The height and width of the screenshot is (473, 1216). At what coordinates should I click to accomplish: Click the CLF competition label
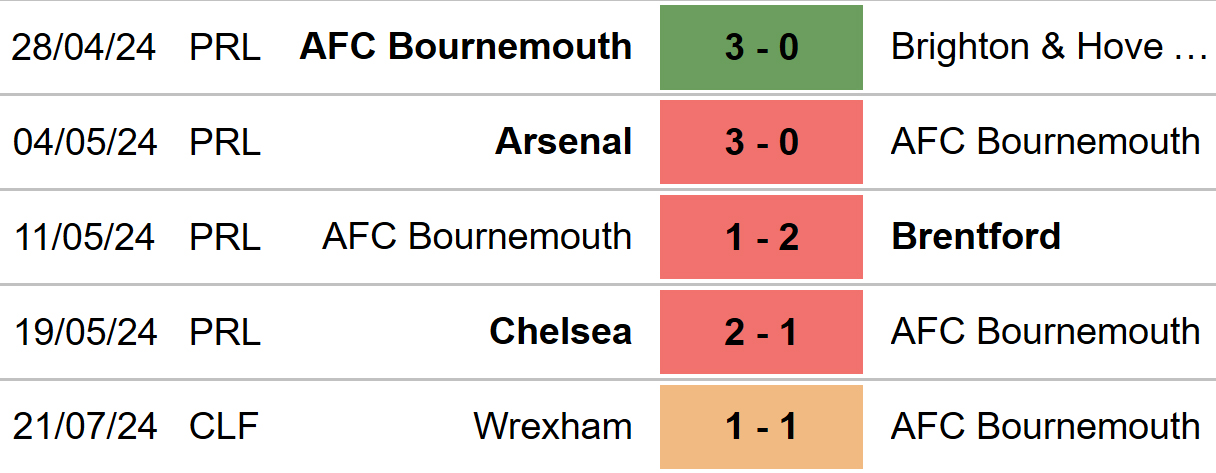[224, 427]
